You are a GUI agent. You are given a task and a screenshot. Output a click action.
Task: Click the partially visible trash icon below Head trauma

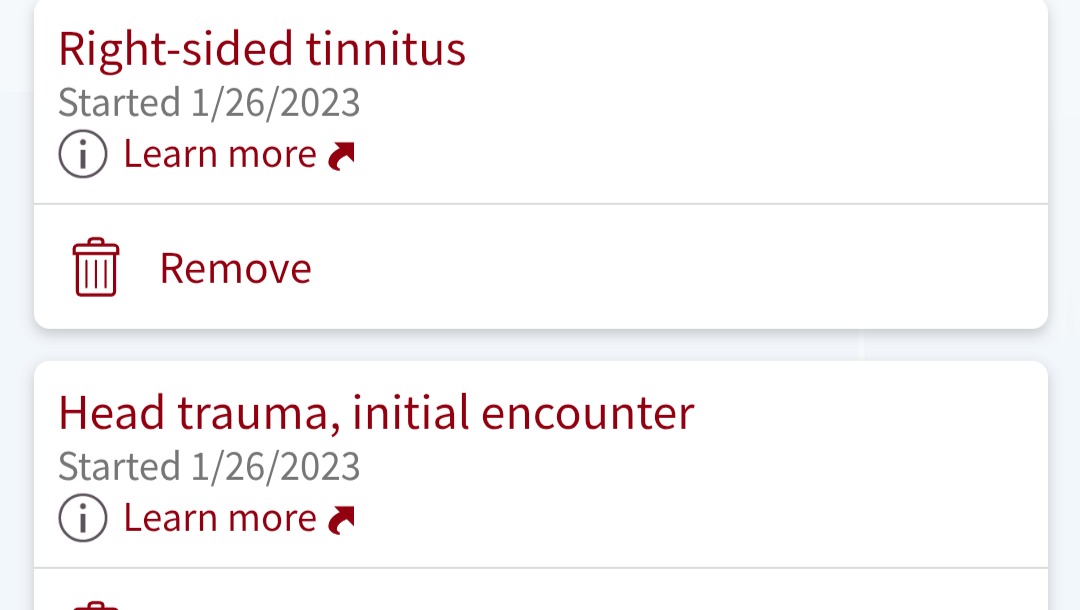coord(96,605)
